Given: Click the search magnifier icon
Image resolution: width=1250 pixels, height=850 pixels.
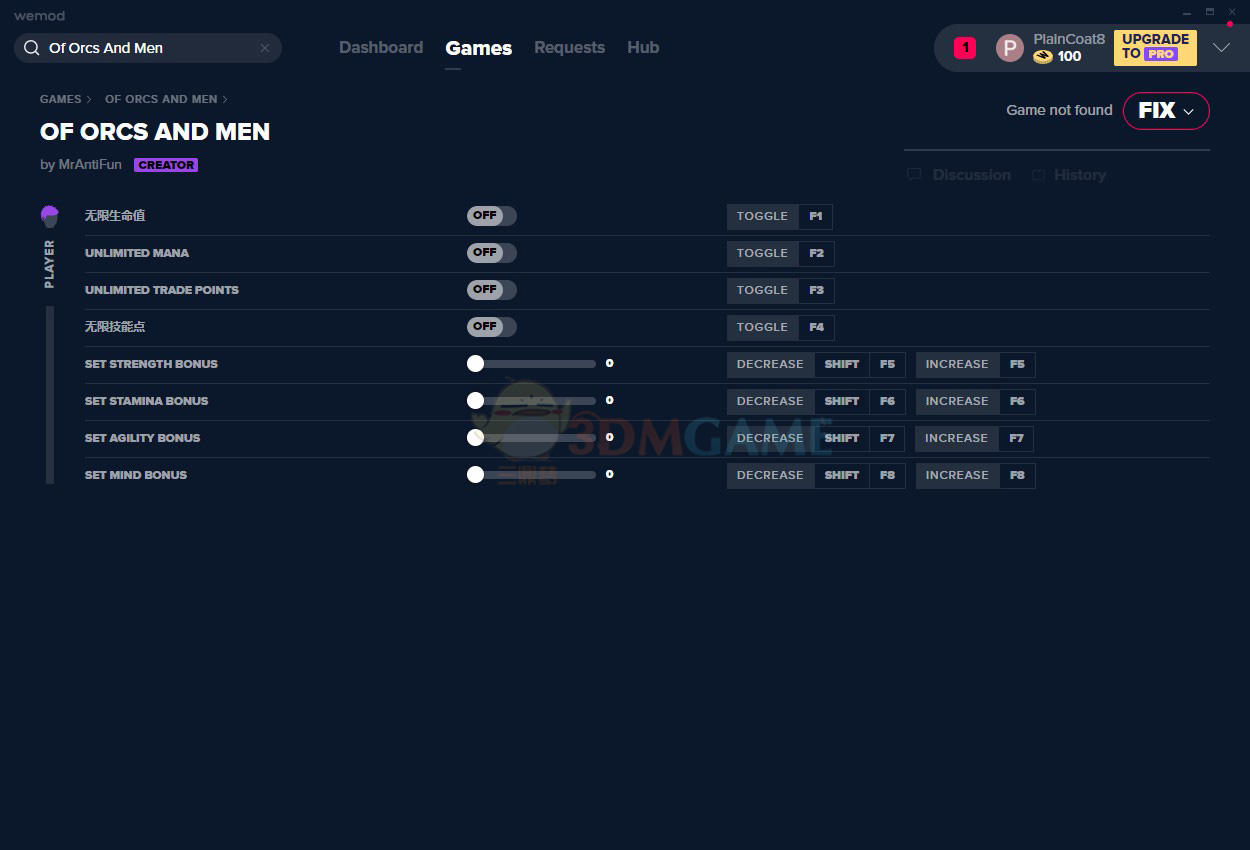Looking at the screenshot, I should [x=31, y=48].
